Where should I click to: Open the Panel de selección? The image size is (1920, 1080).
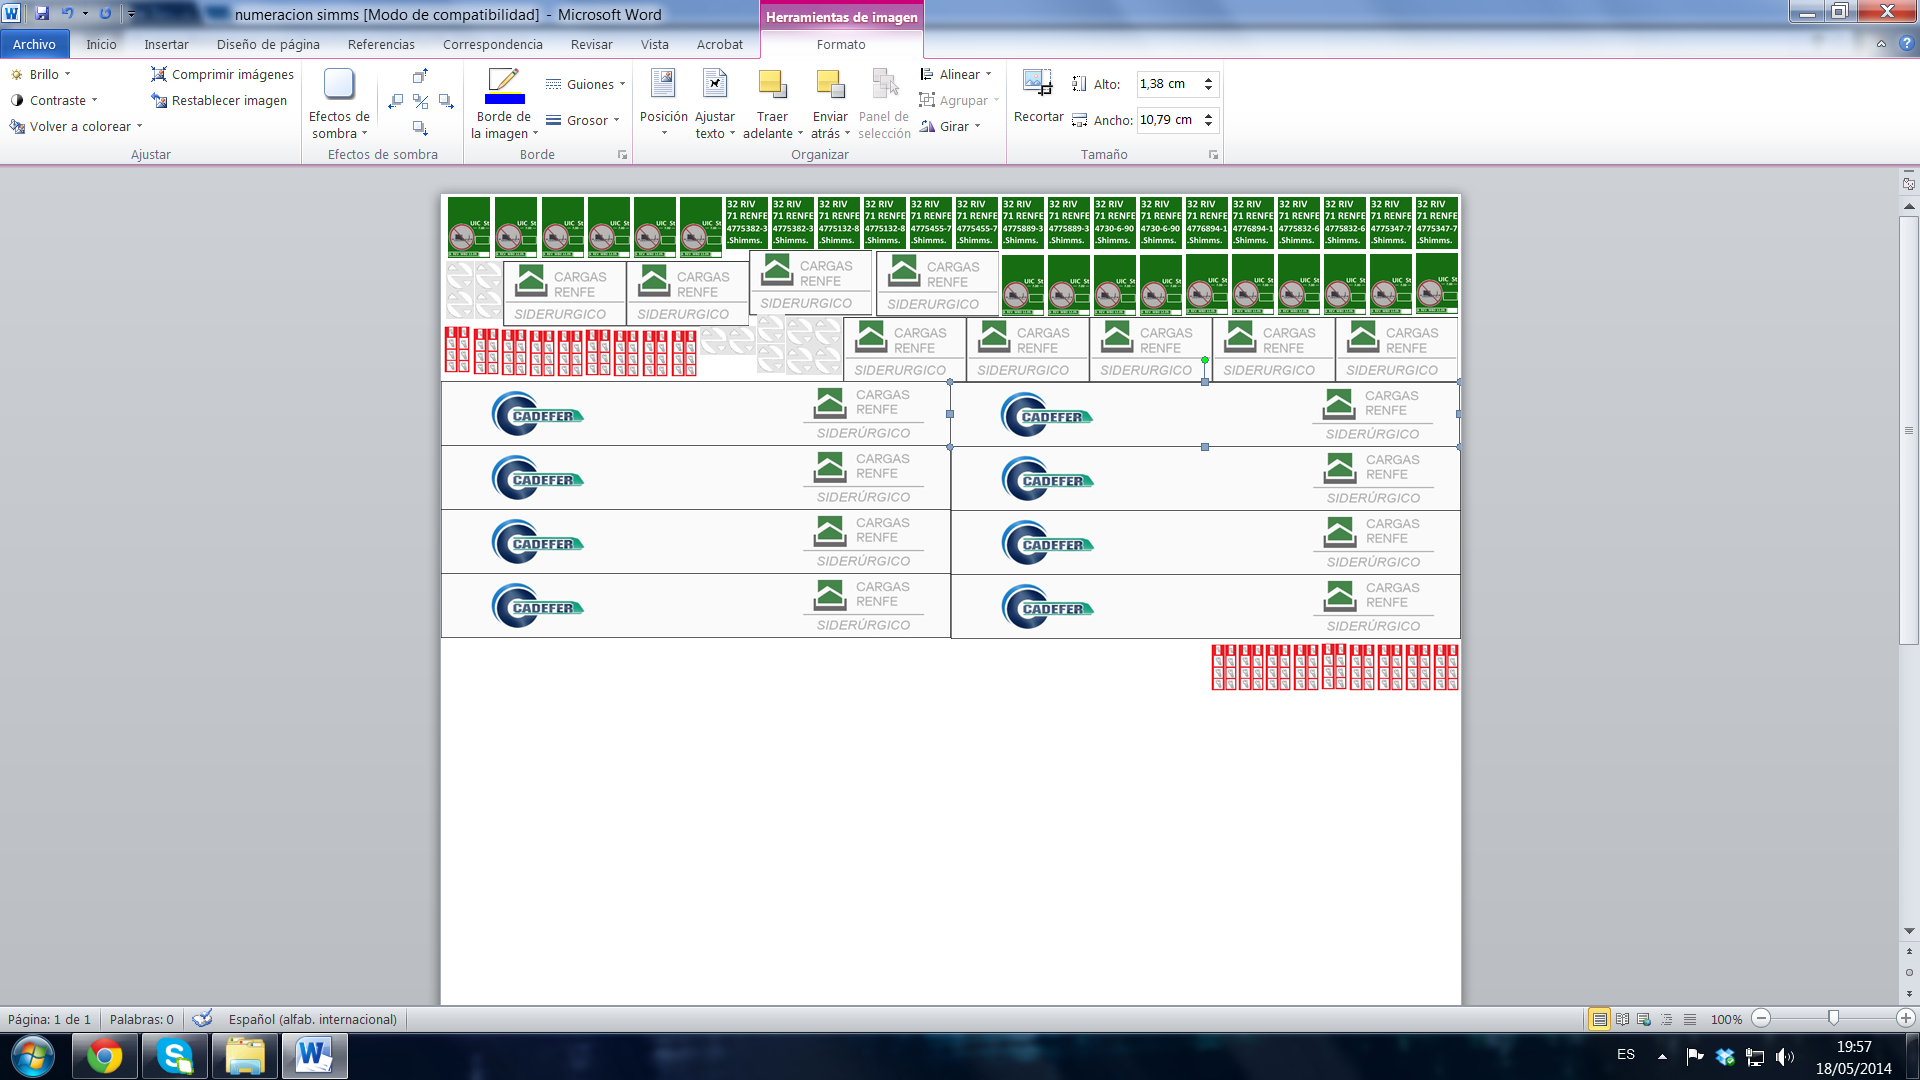tap(884, 104)
